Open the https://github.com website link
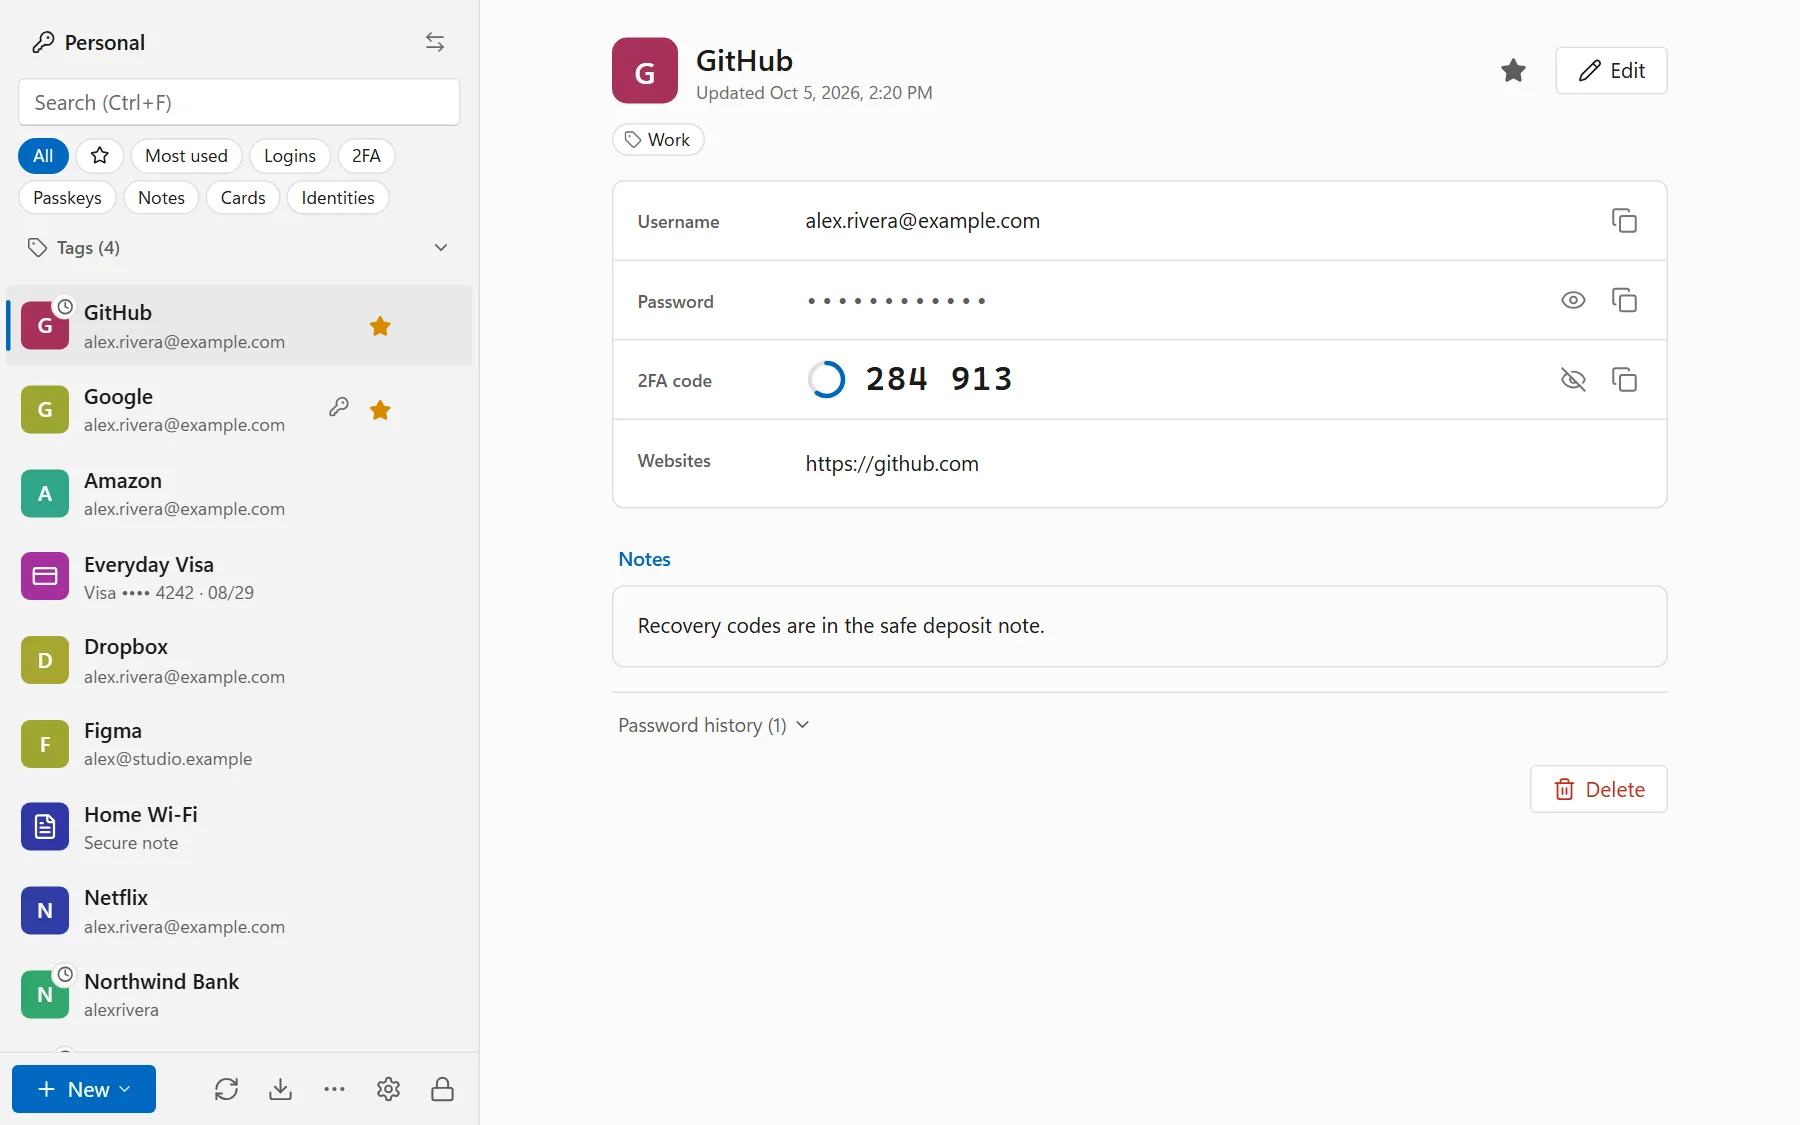Screen dimensions: 1800x1125 pos(892,464)
